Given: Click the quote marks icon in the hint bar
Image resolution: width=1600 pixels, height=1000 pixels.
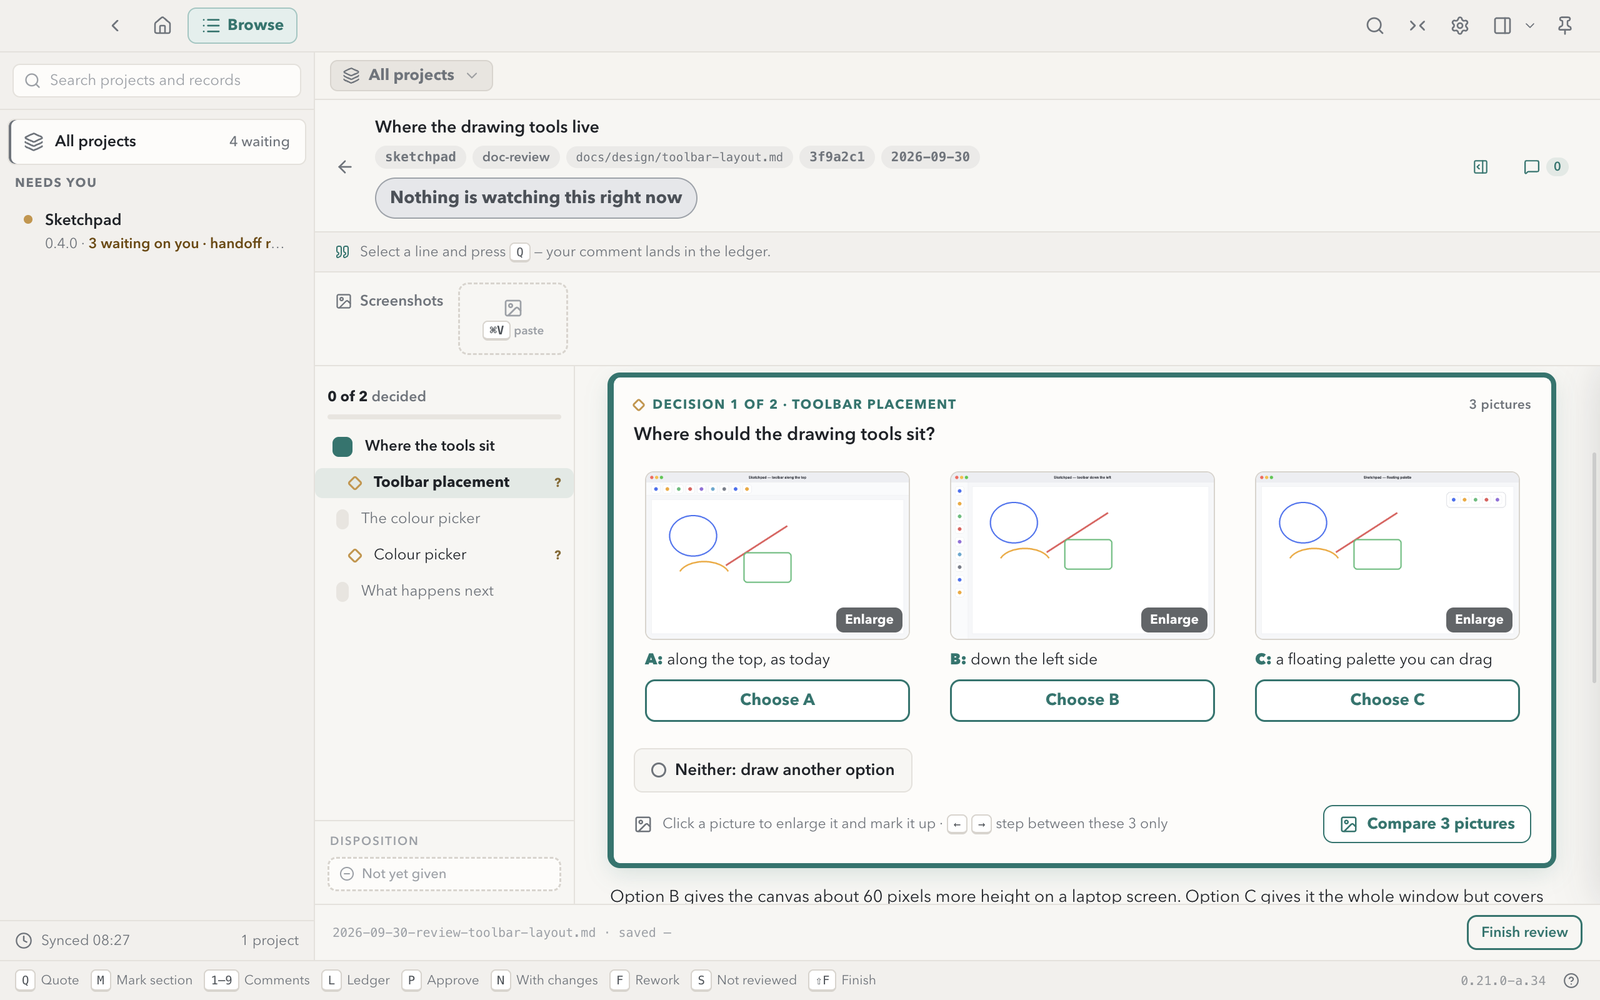Looking at the screenshot, I should tap(342, 252).
